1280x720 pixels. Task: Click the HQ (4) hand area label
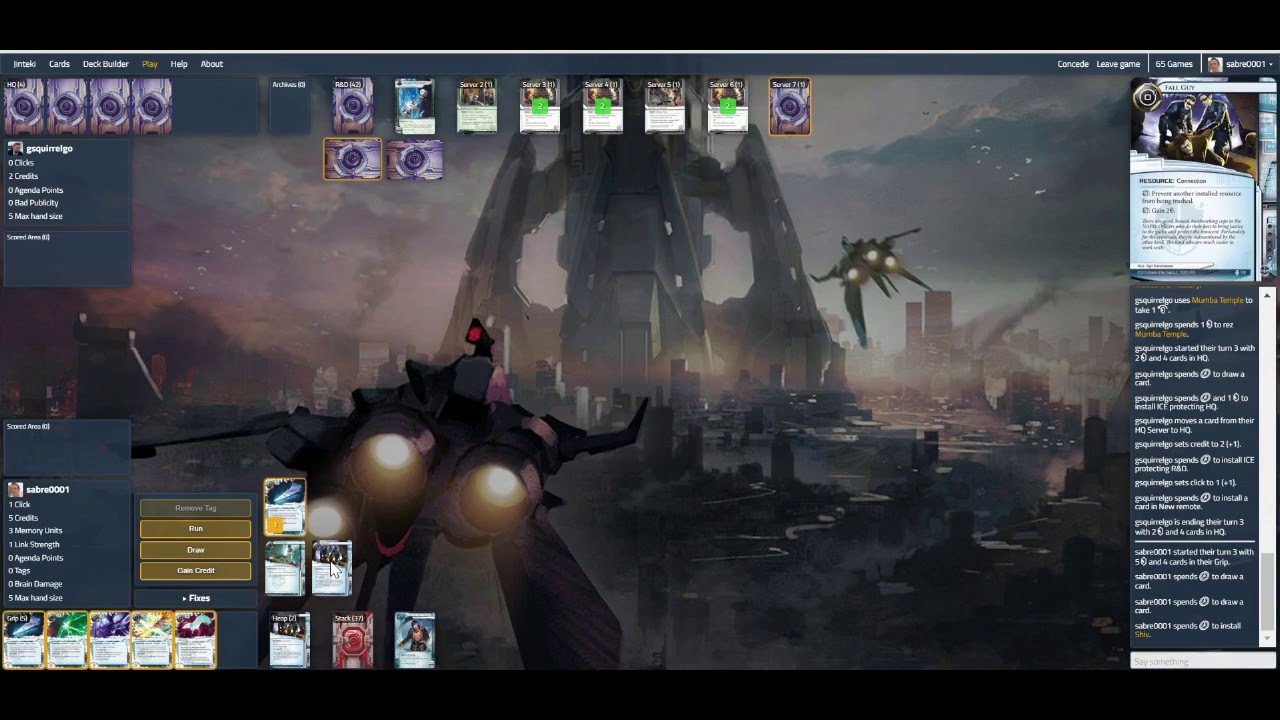(x=15, y=85)
